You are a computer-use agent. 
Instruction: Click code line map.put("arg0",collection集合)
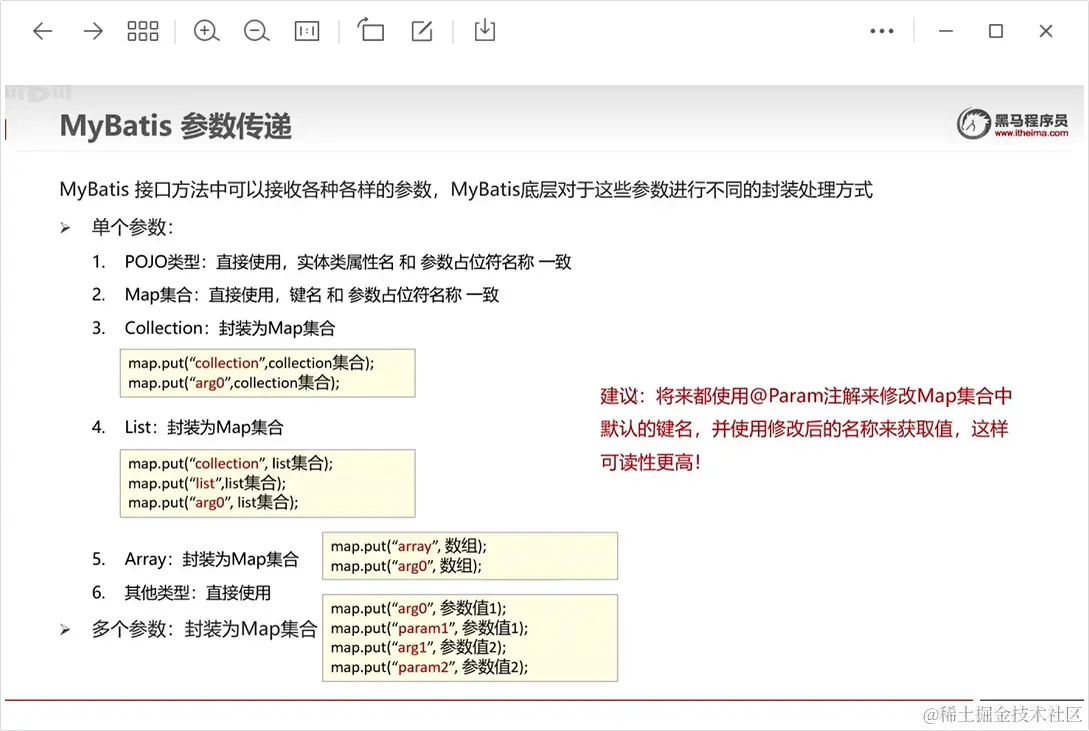pyautogui.click(x=234, y=383)
